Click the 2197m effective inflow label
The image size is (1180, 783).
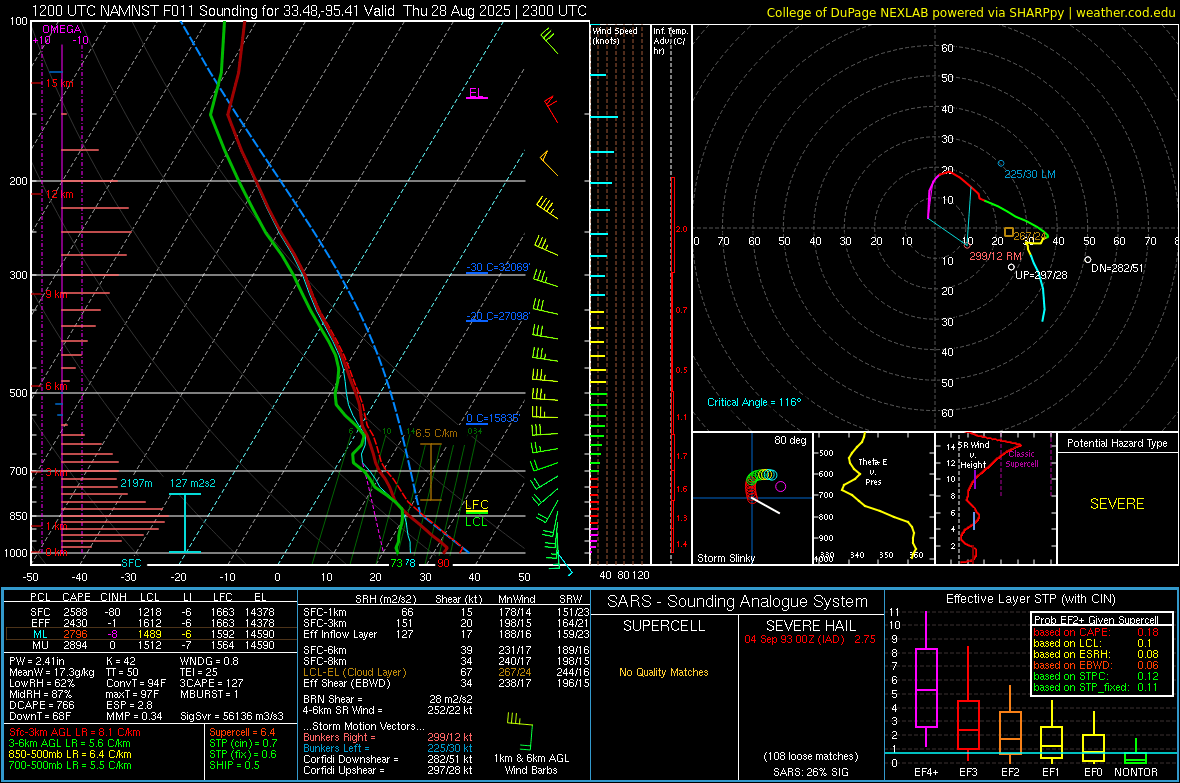click(x=136, y=483)
